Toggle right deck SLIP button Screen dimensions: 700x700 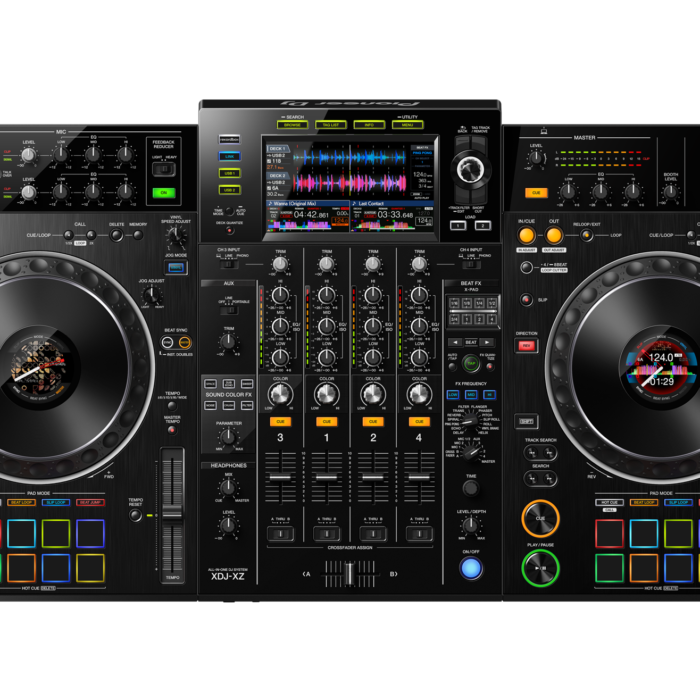tap(526, 300)
